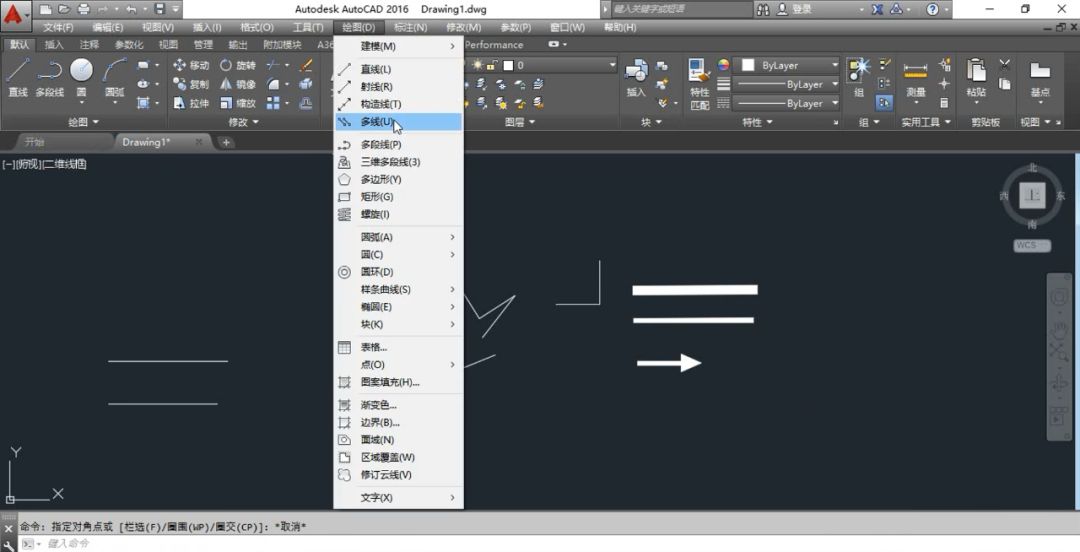Open the WCS coordinate system dropdown
Image resolution: width=1080 pixels, height=552 pixels.
1032,245
